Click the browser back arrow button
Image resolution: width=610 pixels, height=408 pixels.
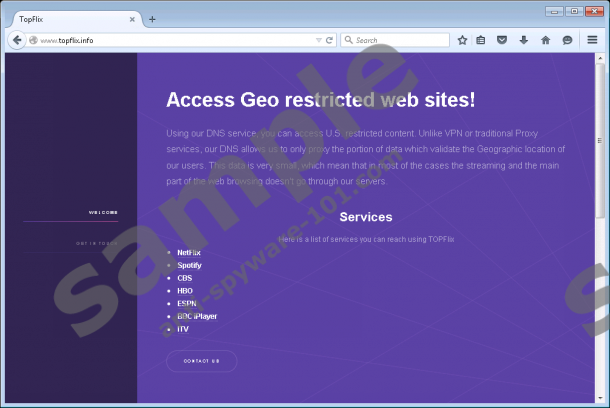[x=17, y=40]
